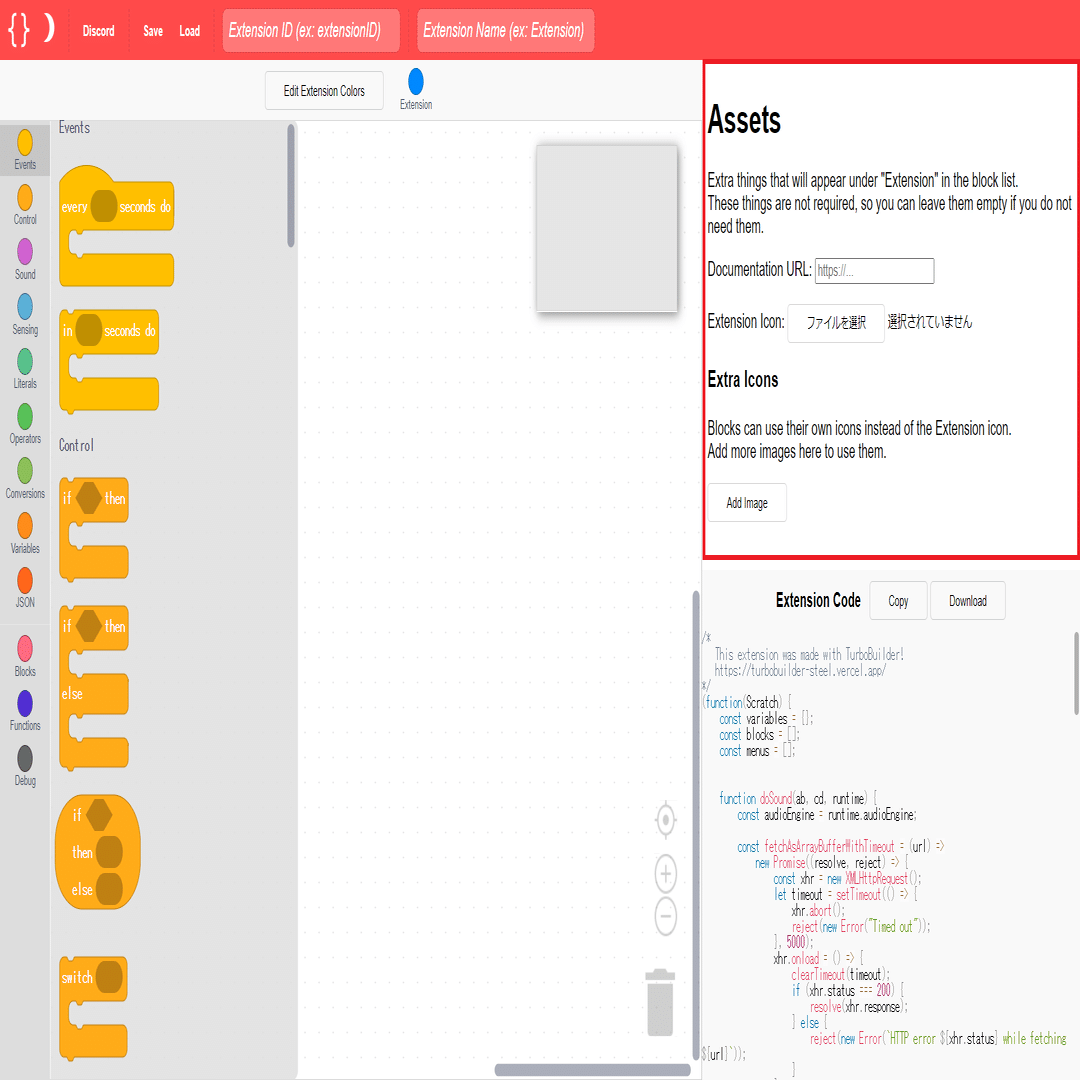Click the Documentation URL field
The height and width of the screenshot is (1080, 1080).
pyautogui.click(x=874, y=271)
